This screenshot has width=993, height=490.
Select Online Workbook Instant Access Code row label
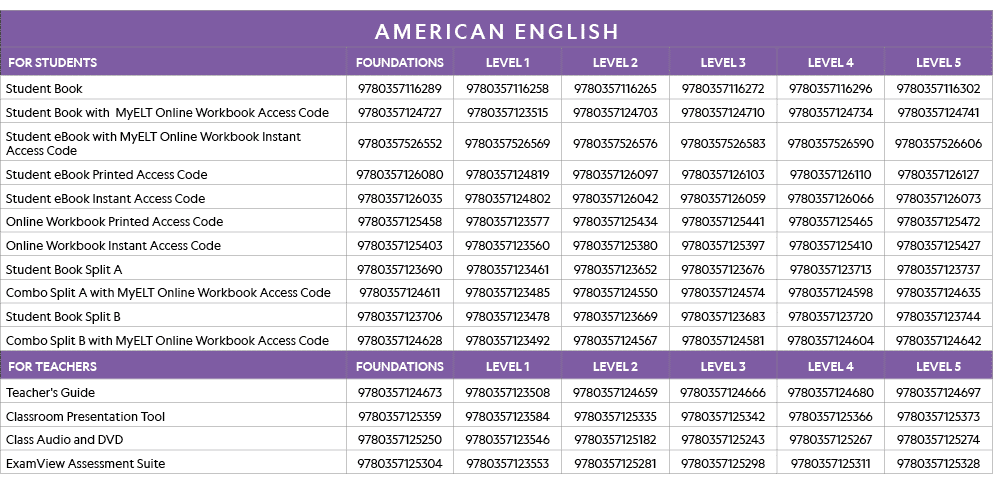coord(113,246)
